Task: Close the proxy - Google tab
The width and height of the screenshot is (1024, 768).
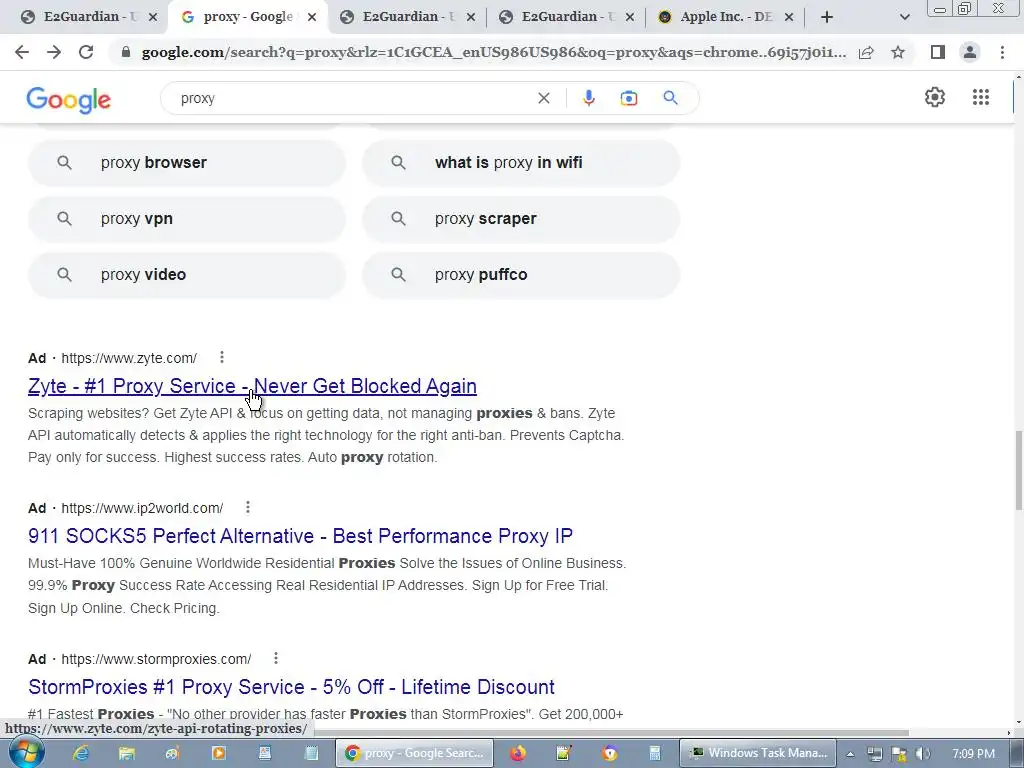Action: point(312,18)
